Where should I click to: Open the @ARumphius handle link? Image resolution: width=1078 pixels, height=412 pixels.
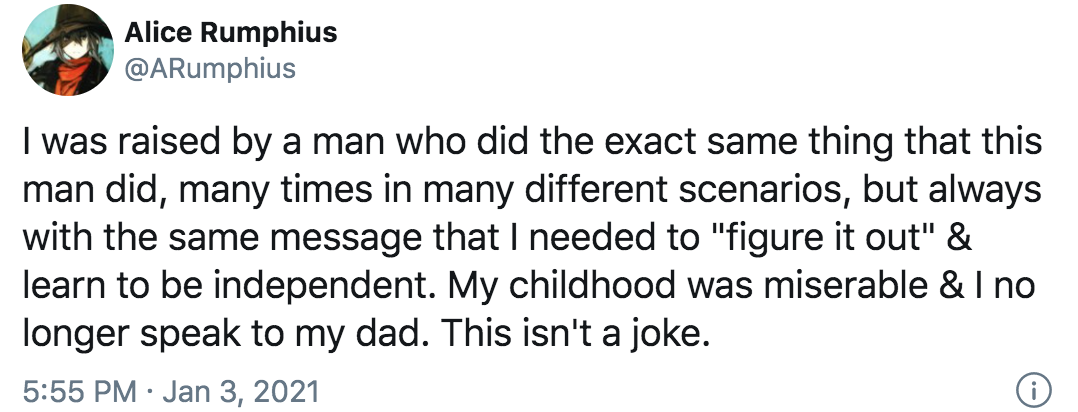tap(210, 68)
